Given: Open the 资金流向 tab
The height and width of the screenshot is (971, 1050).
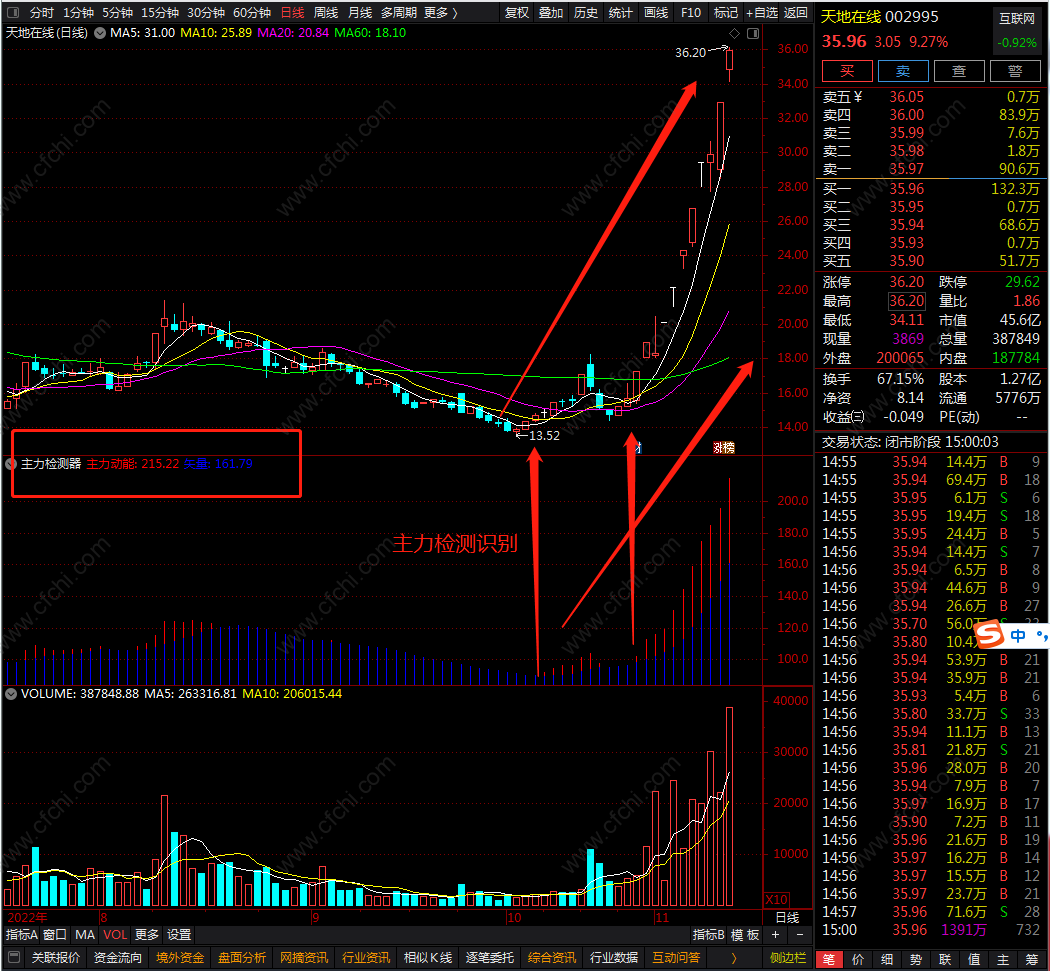Looking at the screenshot, I should pos(118,958).
